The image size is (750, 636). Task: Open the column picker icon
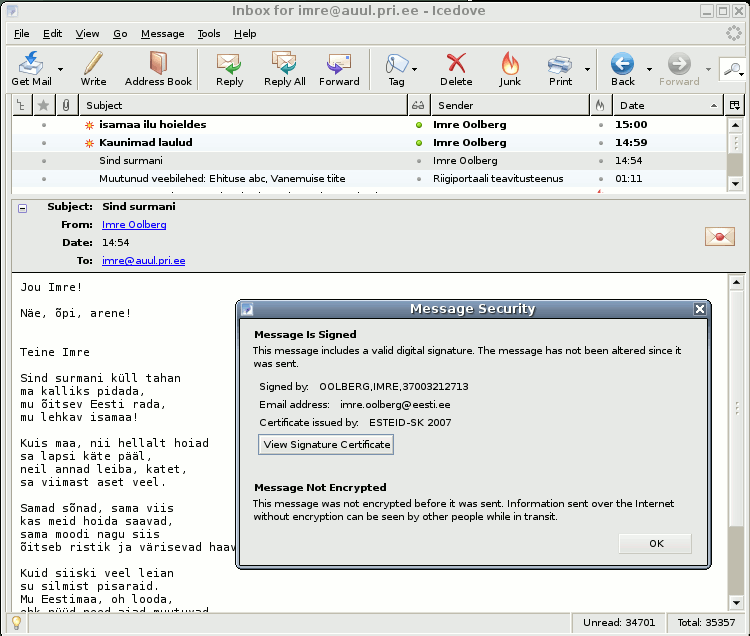735,105
